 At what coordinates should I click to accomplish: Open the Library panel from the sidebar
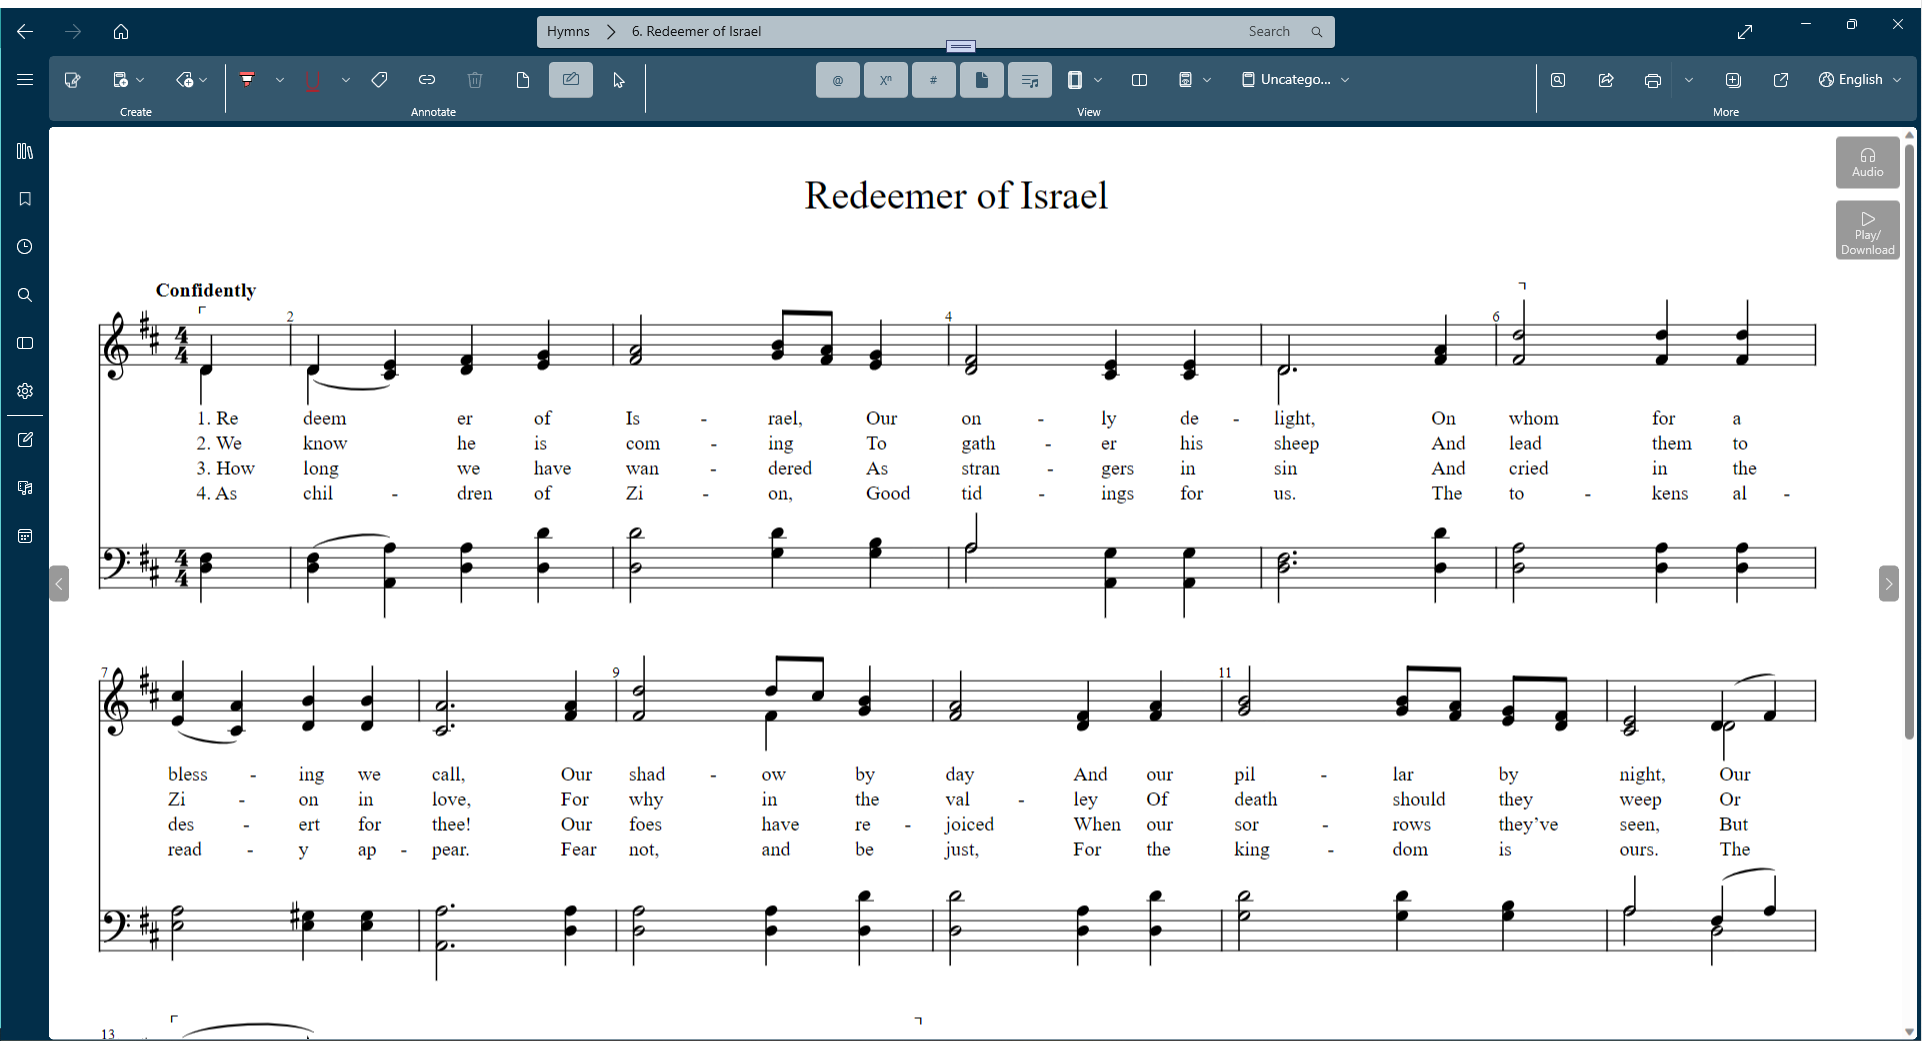tap(24, 151)
